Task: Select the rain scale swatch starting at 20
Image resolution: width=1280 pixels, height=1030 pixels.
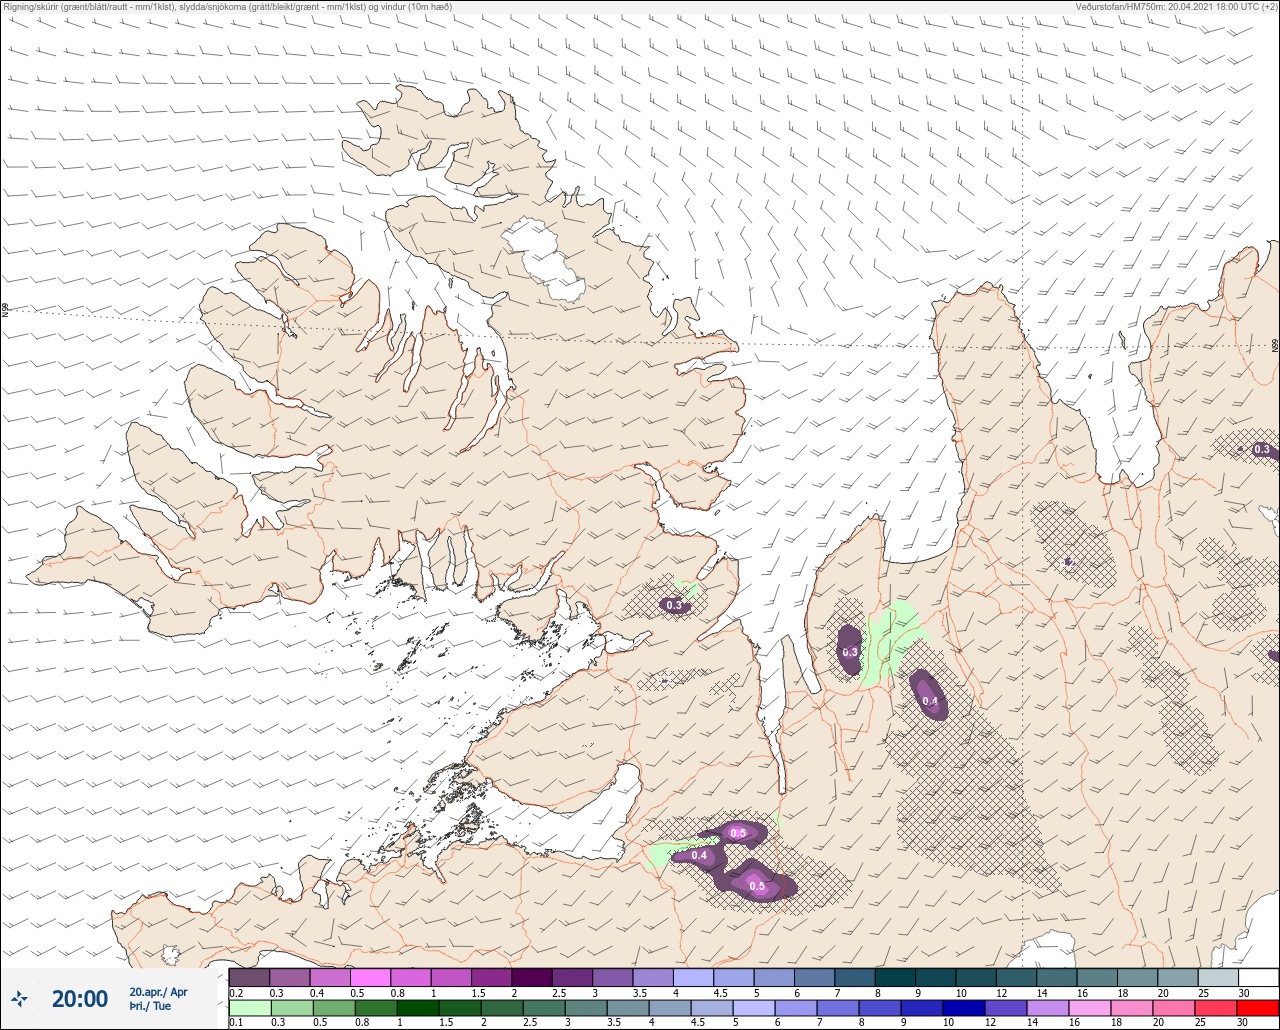Action: 1174,1009
